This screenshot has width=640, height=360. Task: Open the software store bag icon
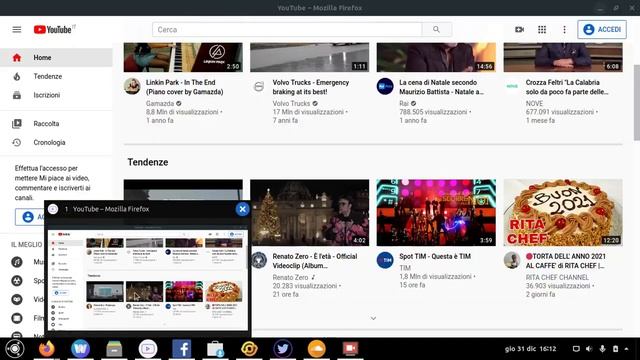pos(215,349)
